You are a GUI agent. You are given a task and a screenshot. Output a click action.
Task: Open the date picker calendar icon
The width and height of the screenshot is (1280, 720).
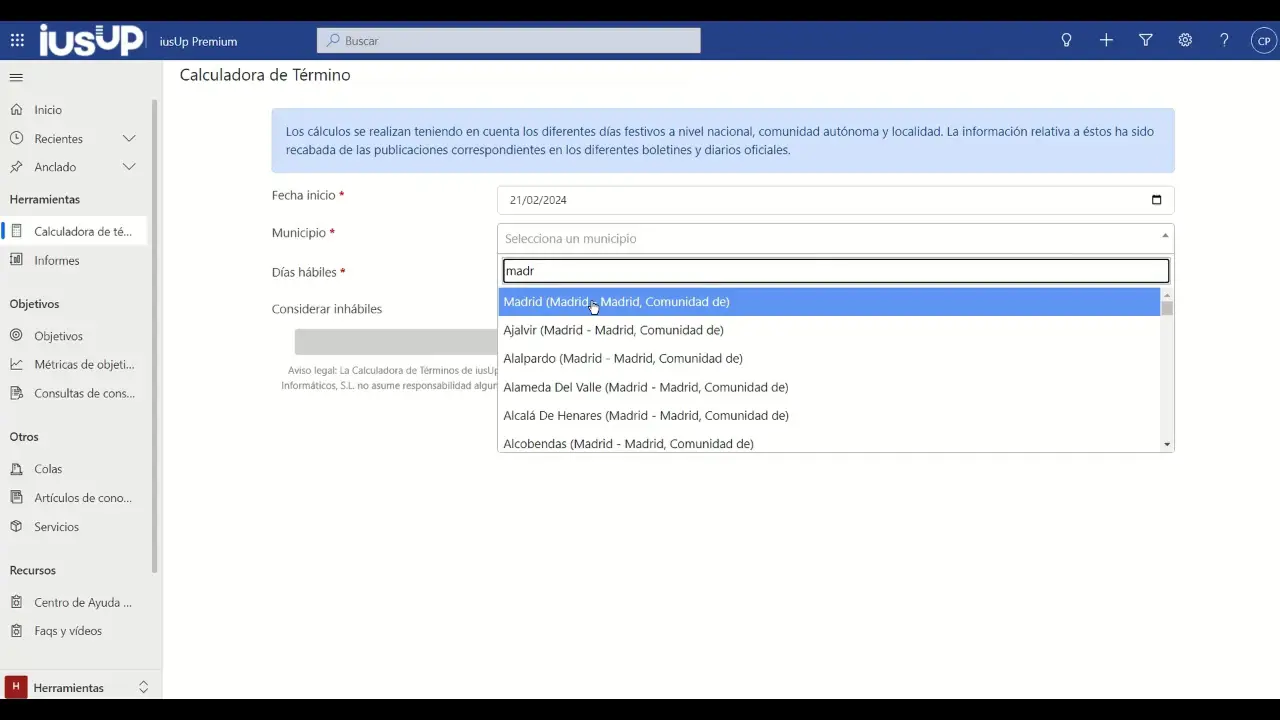pyautogui.click(x=1156, y=200)
